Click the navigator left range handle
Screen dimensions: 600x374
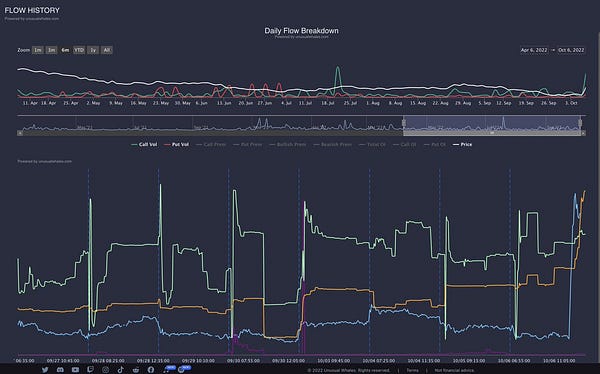tap(403, 122)
